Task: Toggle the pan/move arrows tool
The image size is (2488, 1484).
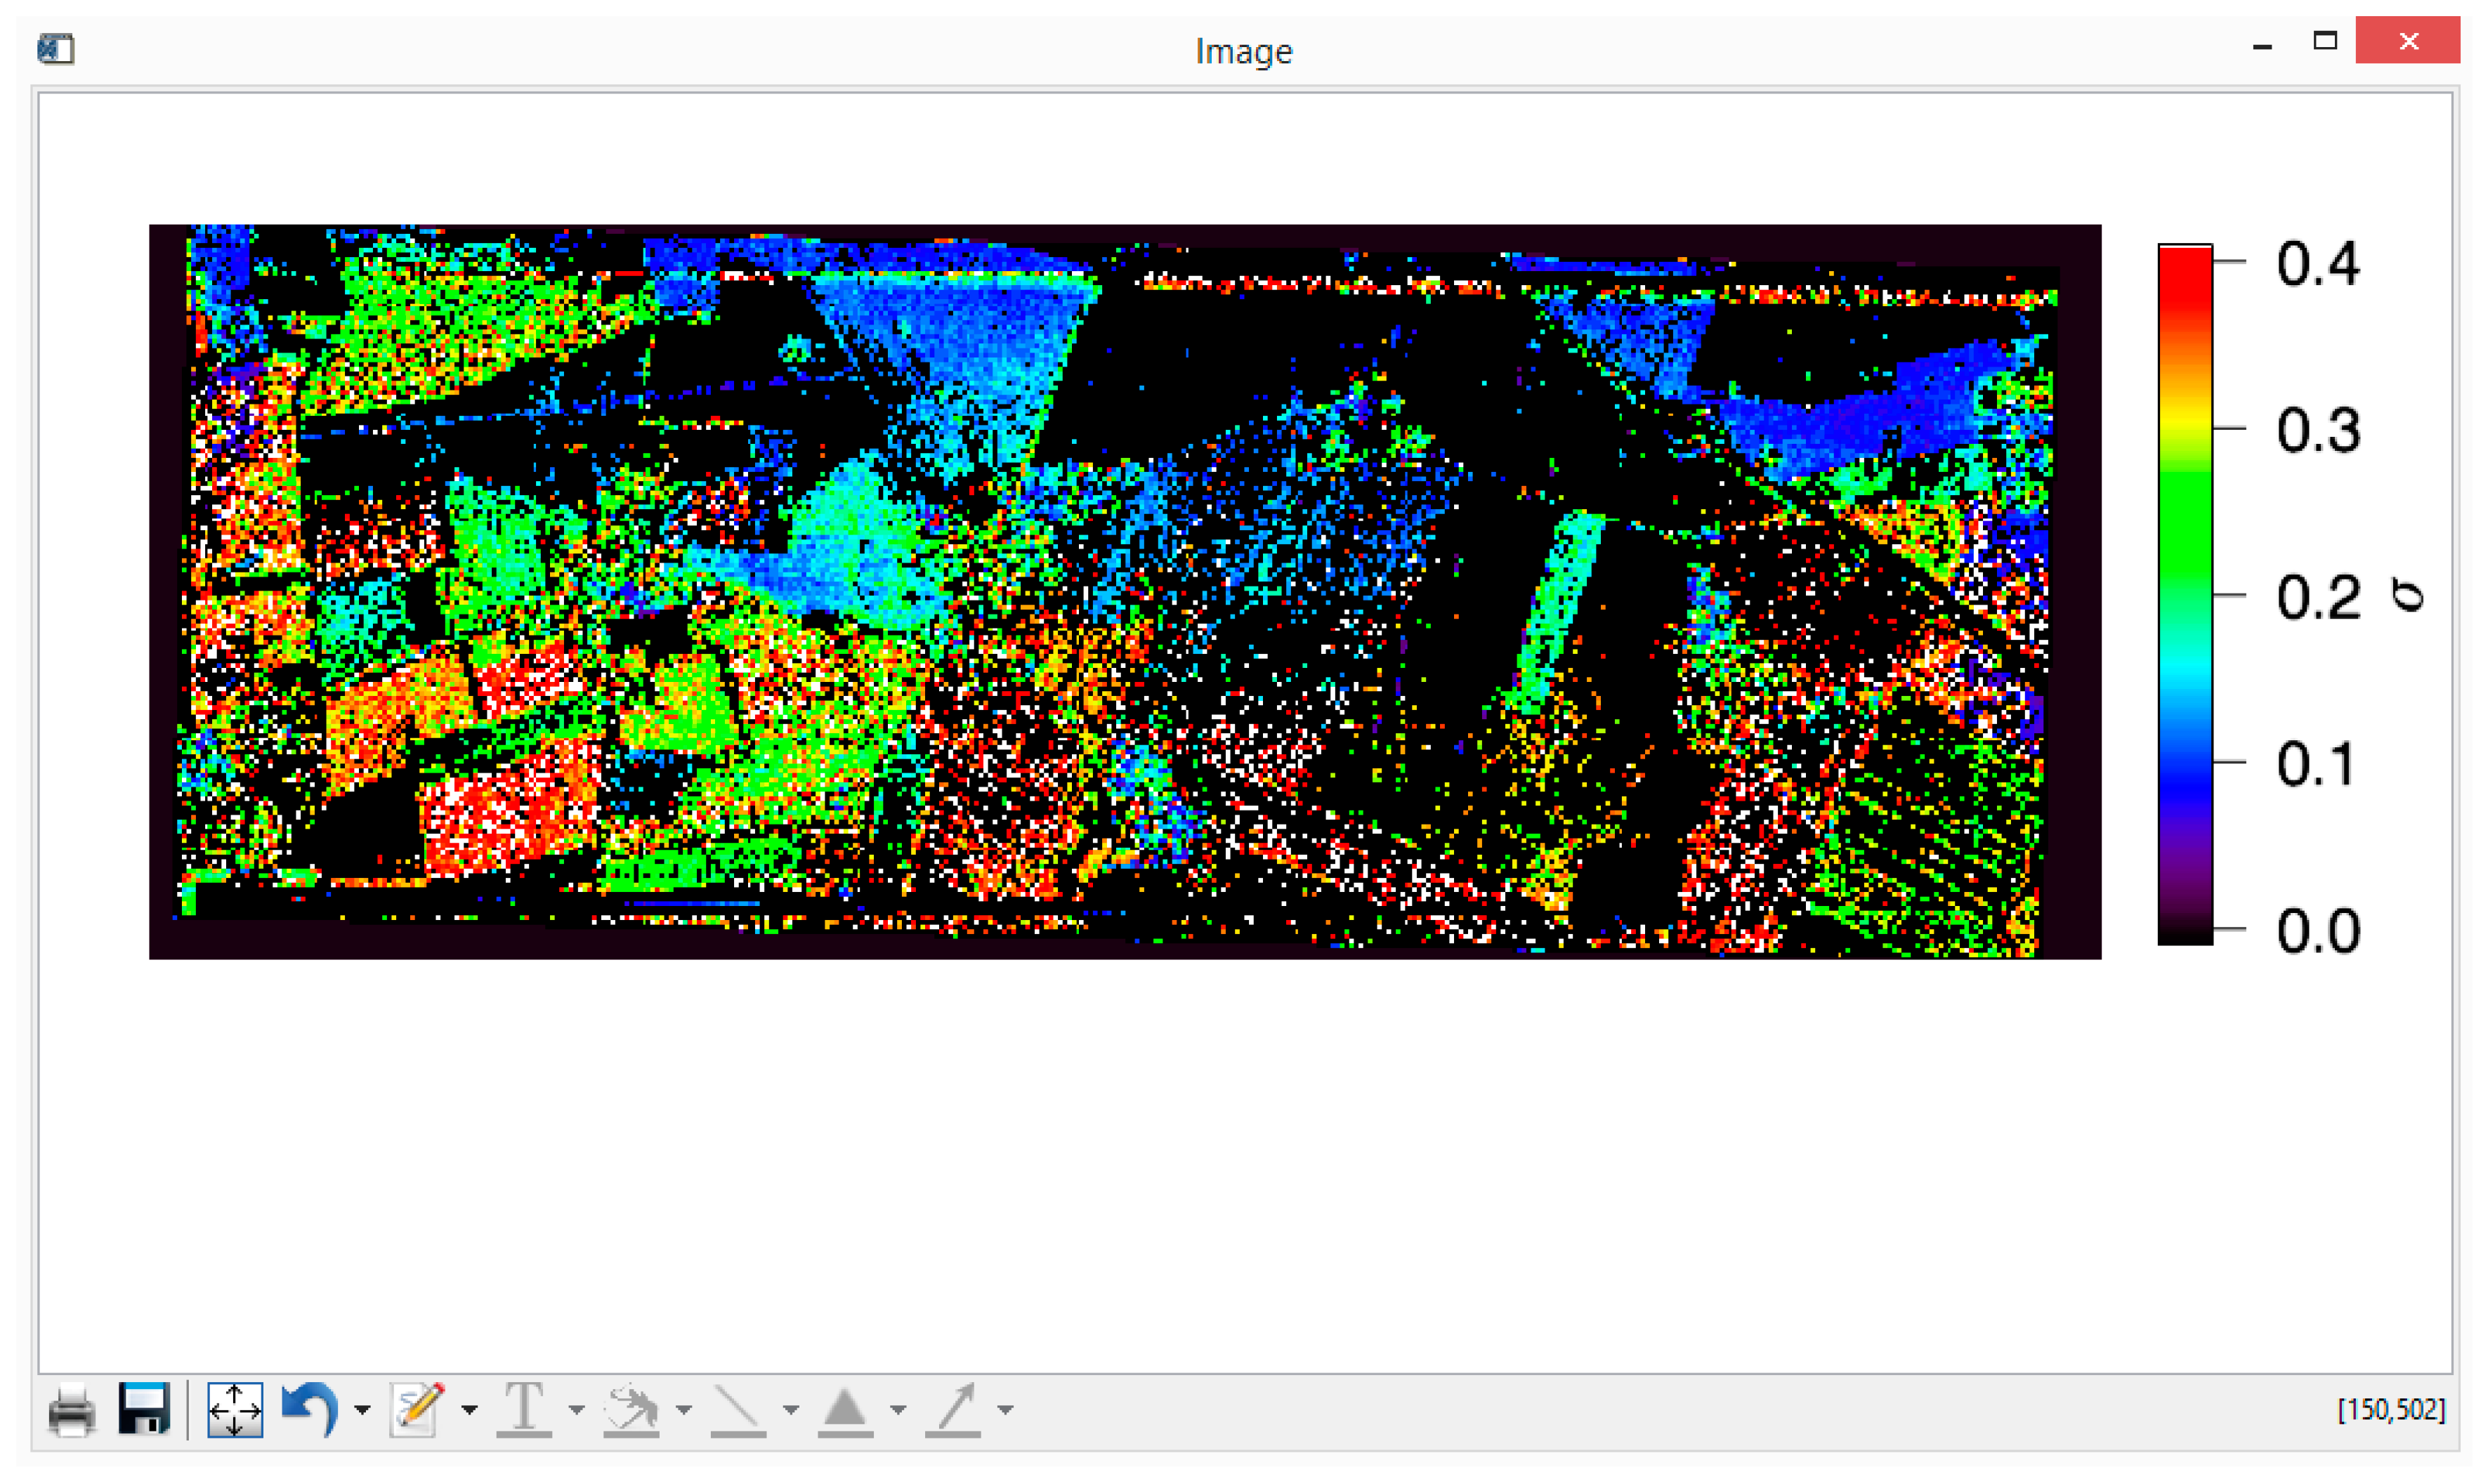Action: click(x=235, y=1410)
